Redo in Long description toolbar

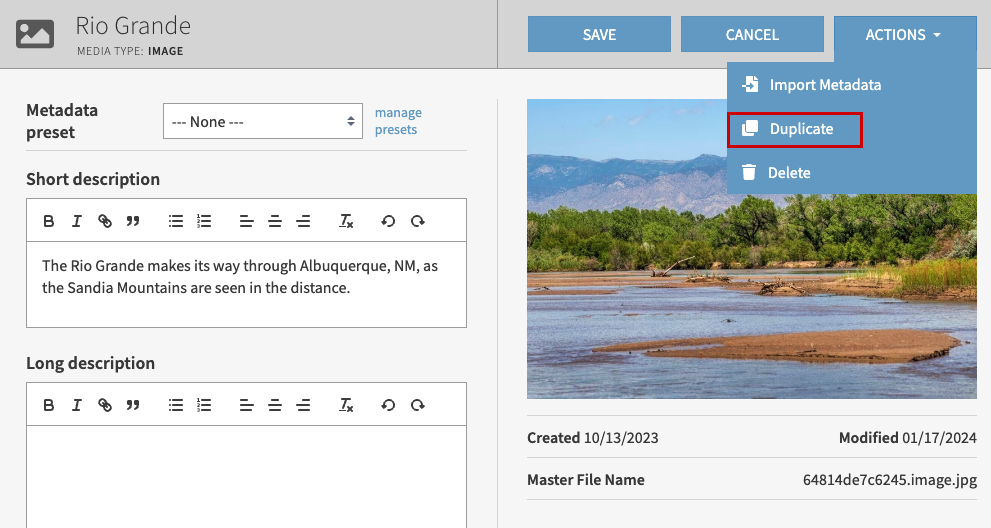(417, 405)
